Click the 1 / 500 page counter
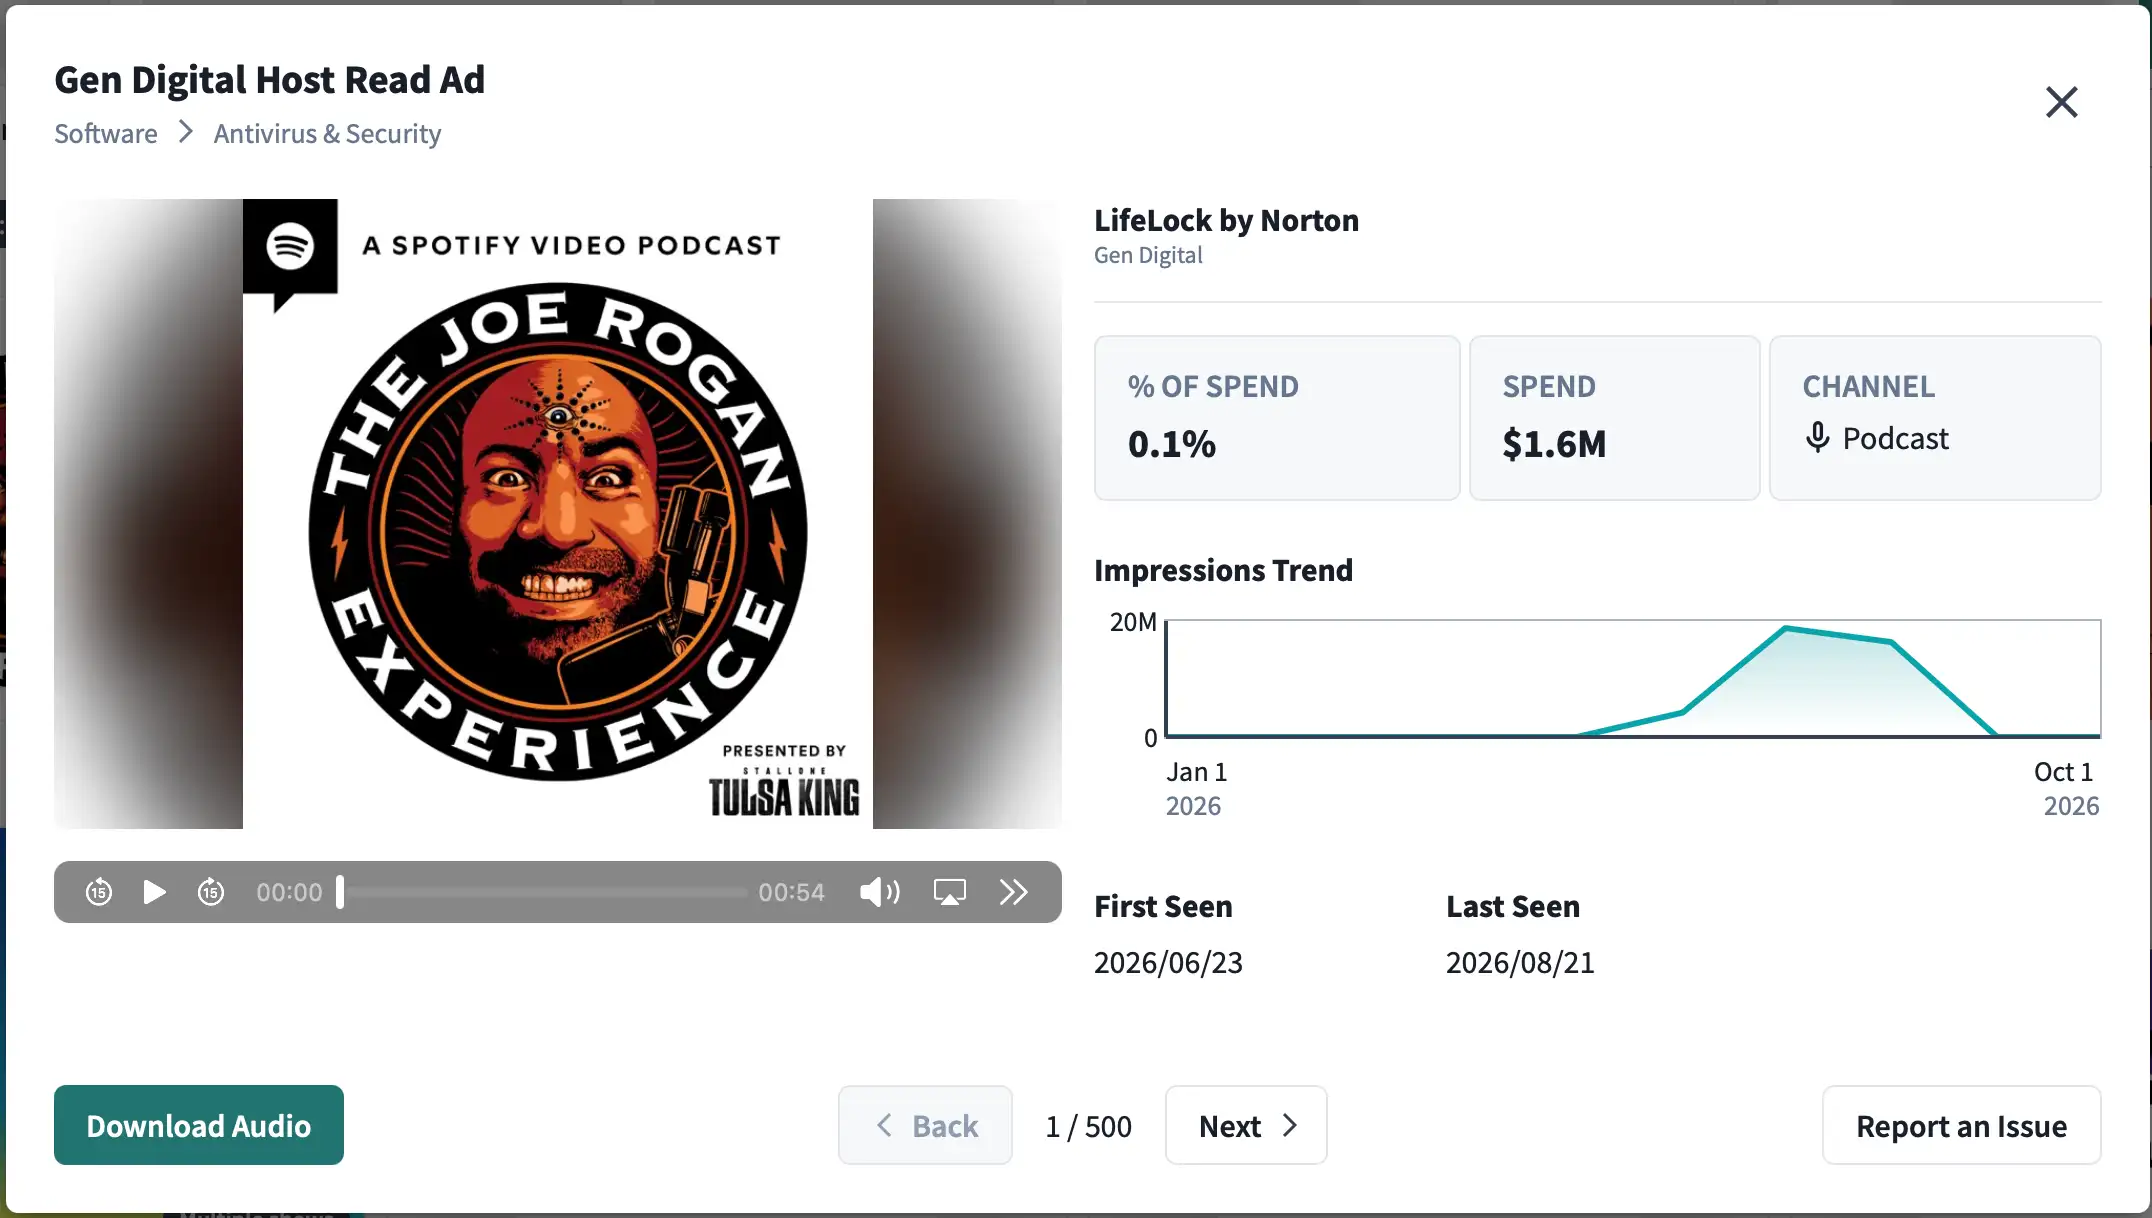The width and height of the screenshot is (2152, 1218). coord(1089,1126)
